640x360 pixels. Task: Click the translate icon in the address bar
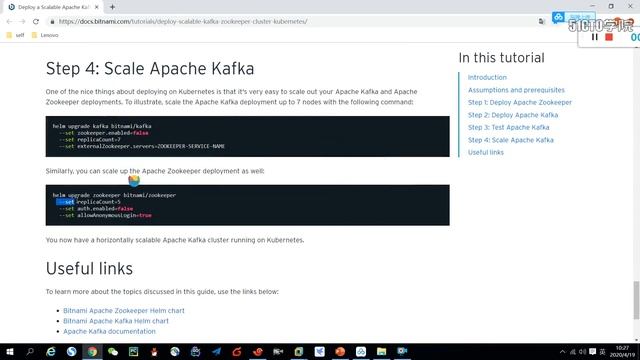pos(542,21)
